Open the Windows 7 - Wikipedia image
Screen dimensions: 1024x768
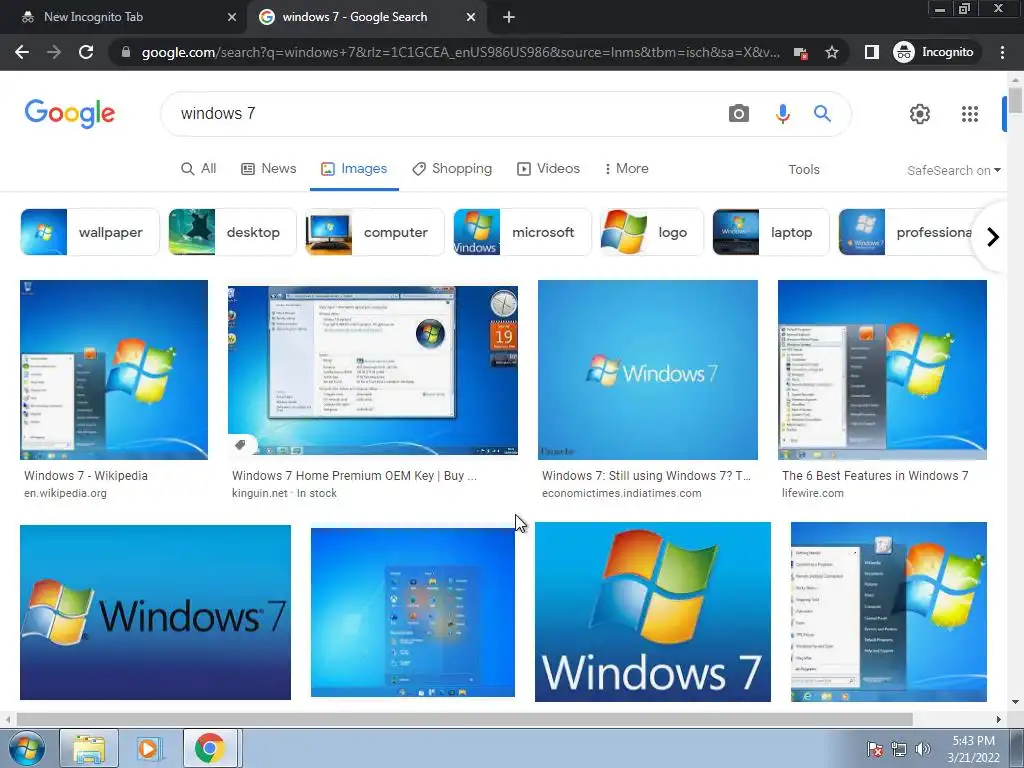click(x=114, y=370)
